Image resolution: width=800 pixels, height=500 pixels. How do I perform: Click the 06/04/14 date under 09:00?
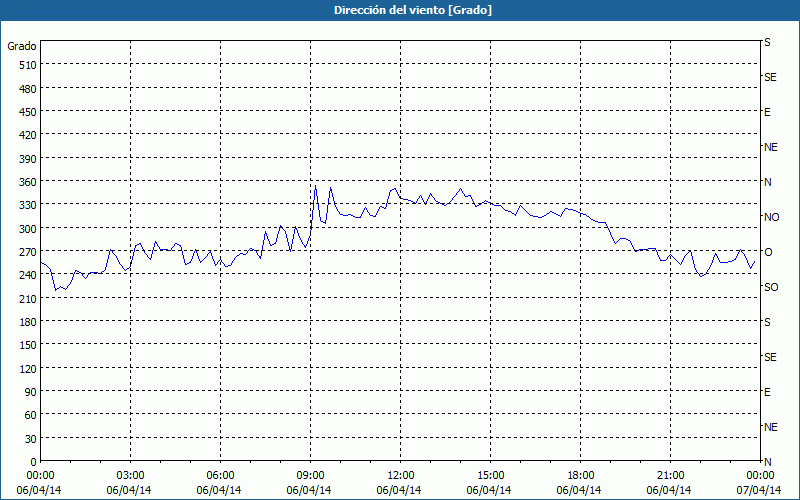309,490
